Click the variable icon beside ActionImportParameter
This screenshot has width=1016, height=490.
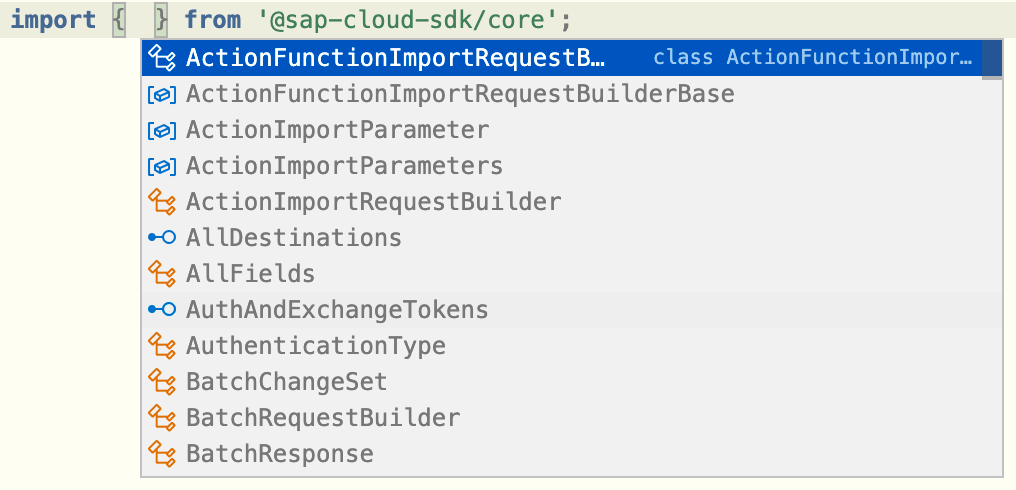pos(161,130)
